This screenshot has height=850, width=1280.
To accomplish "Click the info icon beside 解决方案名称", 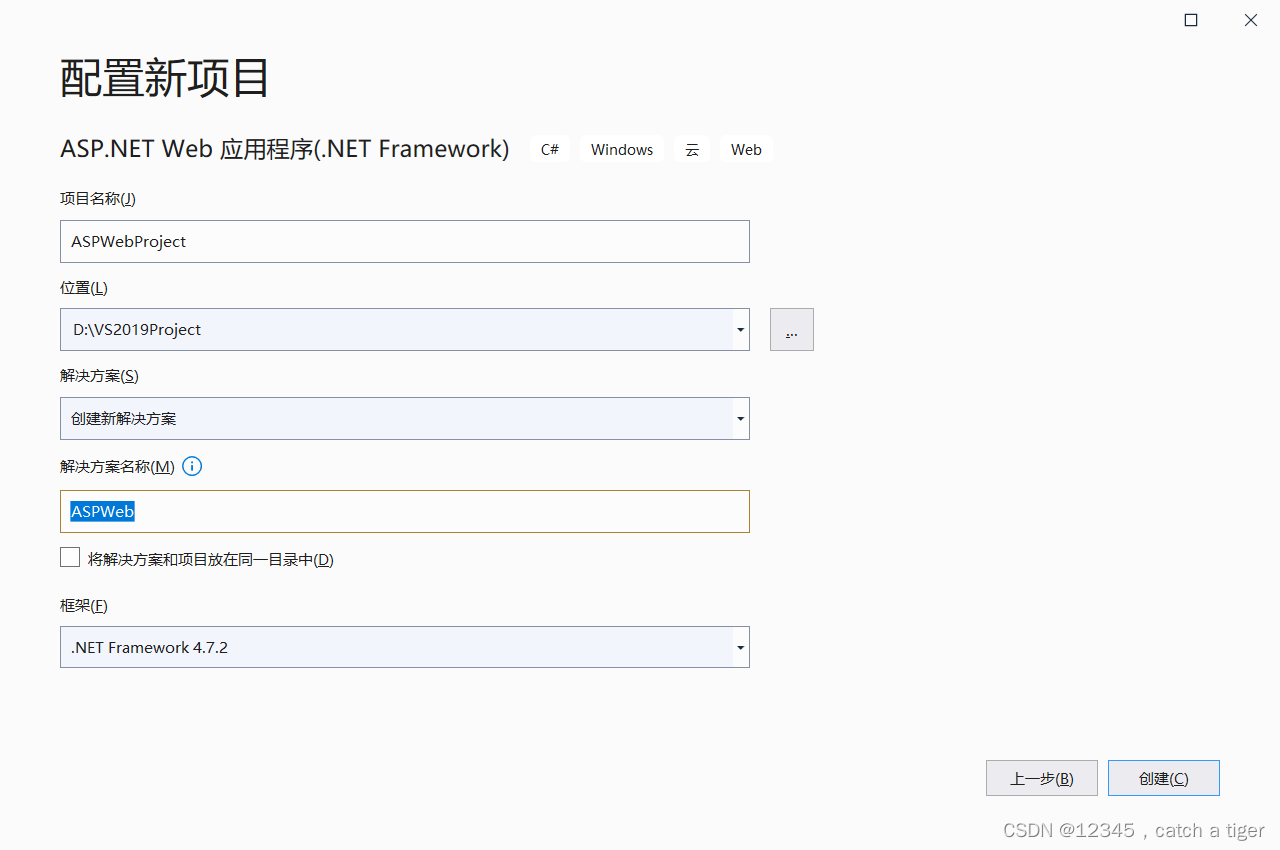I will point(191,466).
